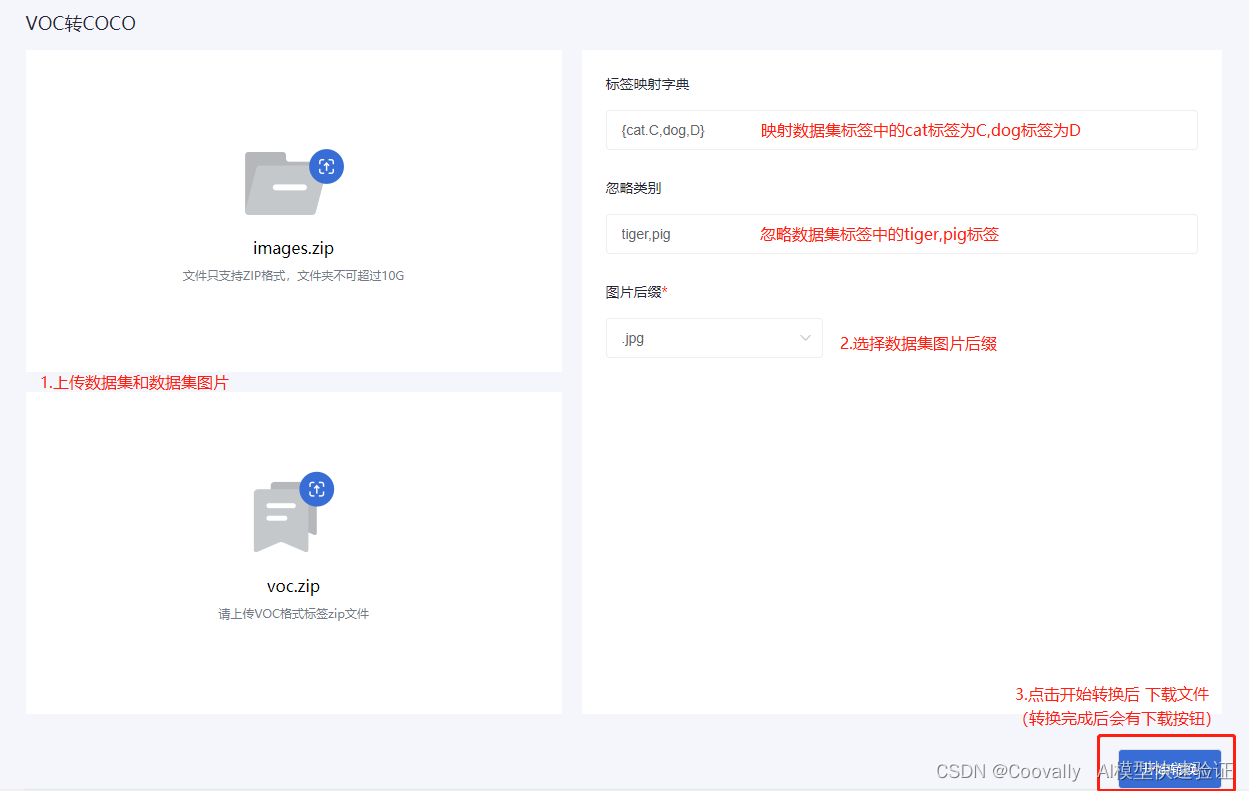Click the 图片后缀 required field label

637,292
